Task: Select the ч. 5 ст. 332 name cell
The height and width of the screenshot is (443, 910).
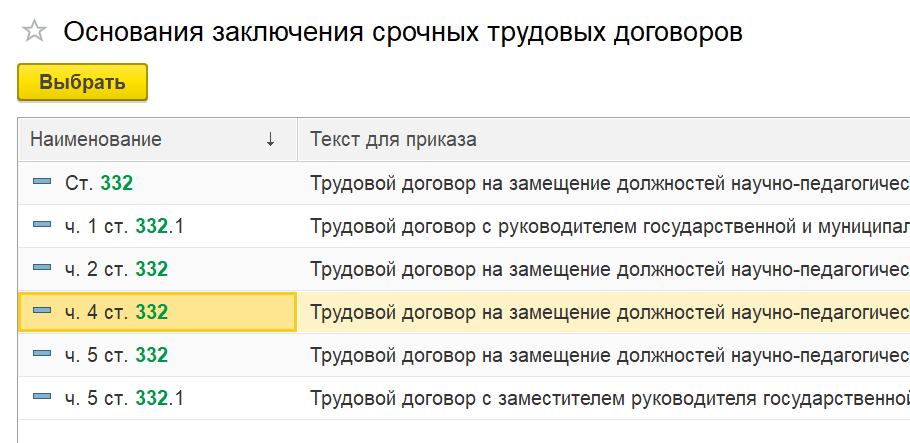Action: [117, 355]
